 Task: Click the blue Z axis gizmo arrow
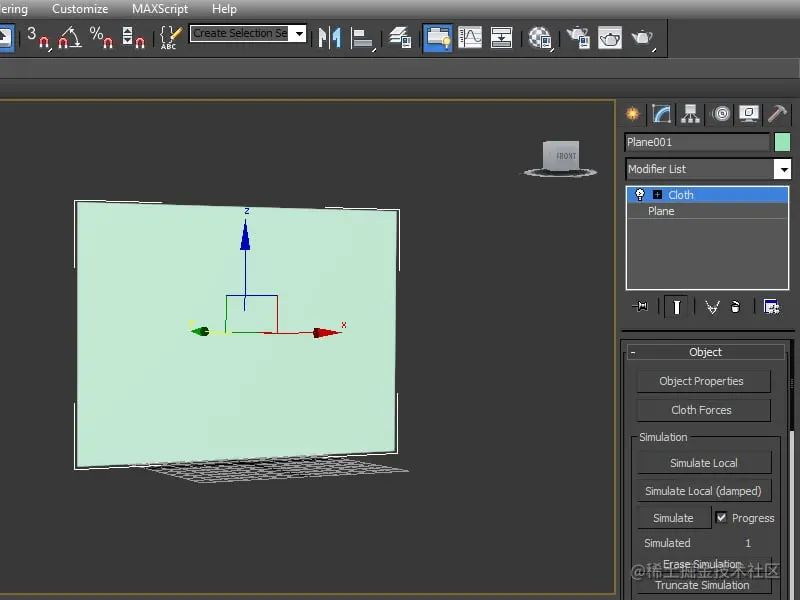click(245, 235)
